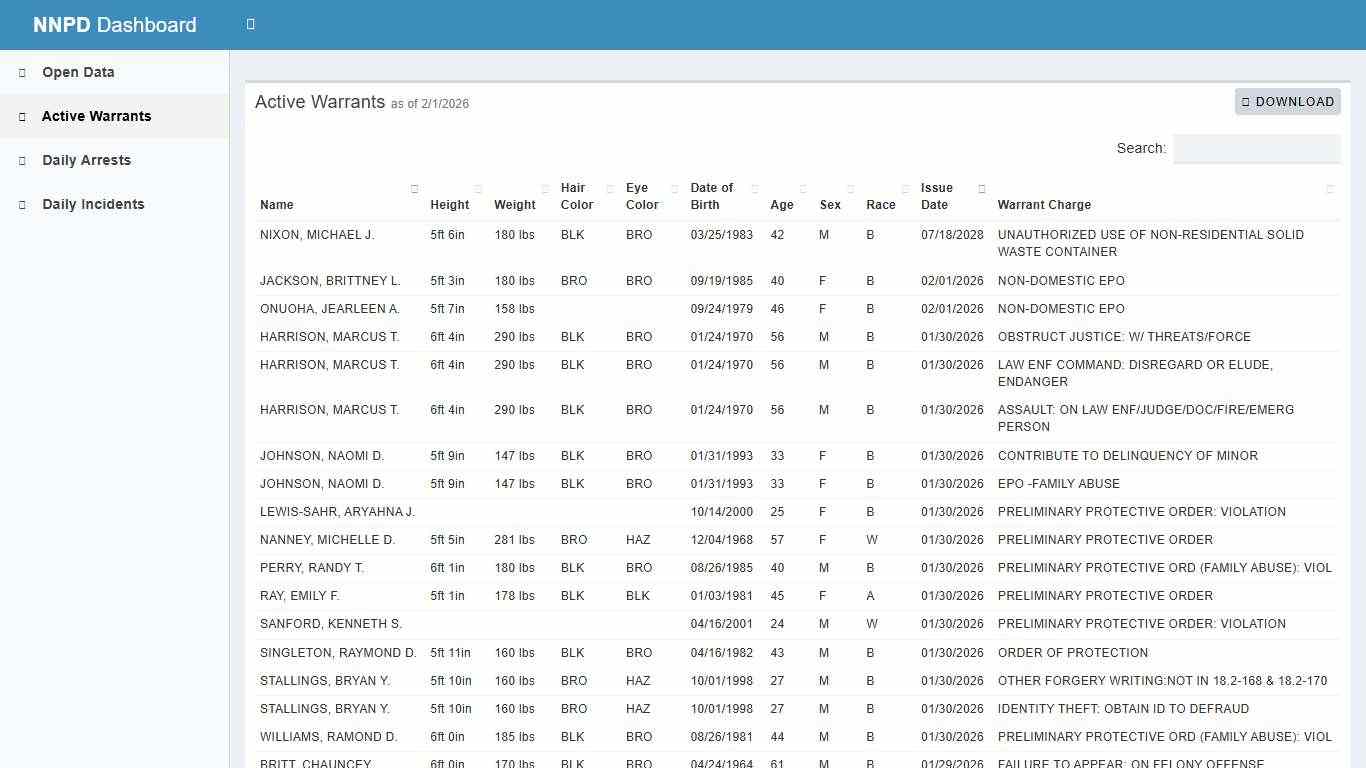Toggle sorting on the Sex column
The image size is (1366, 768).
849,188
